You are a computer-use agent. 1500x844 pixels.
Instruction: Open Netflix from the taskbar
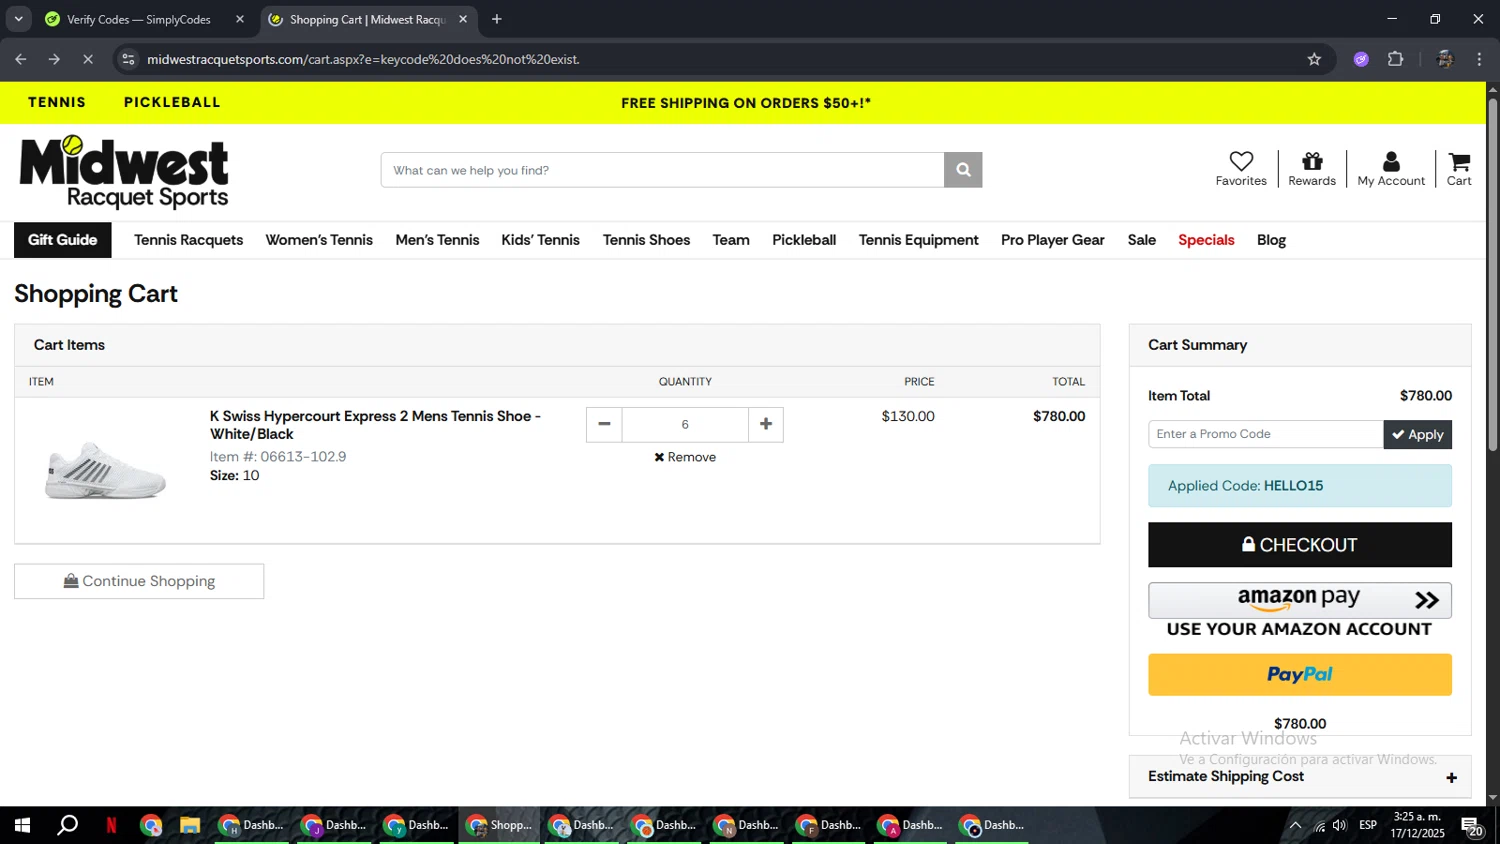(111, 825)
